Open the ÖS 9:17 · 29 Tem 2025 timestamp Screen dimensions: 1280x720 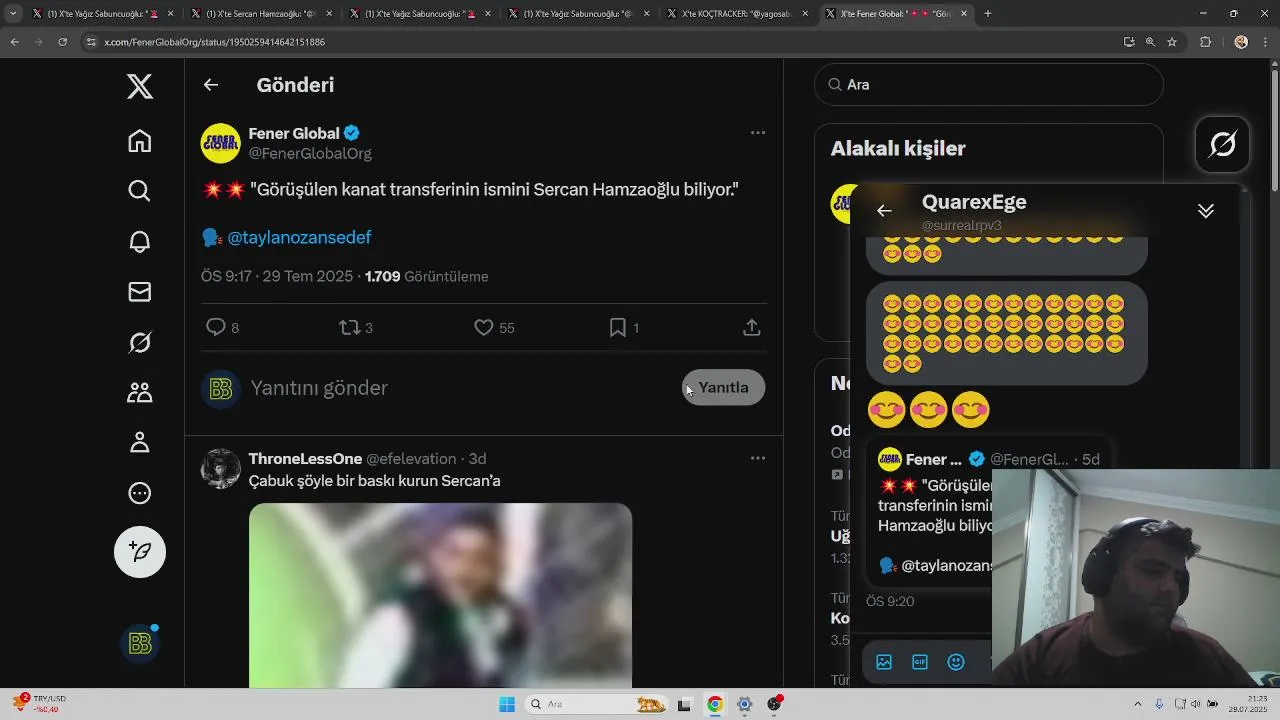coord(277,276)
